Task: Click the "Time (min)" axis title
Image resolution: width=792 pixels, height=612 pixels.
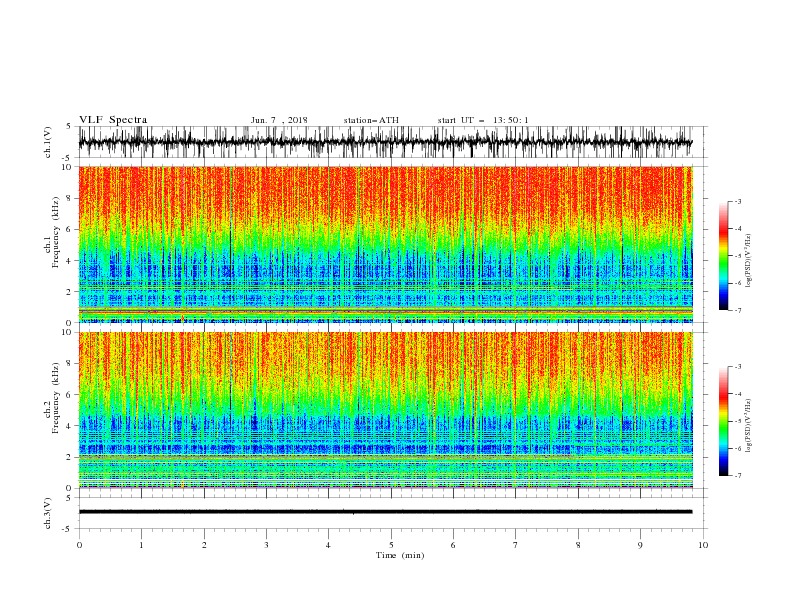Action: (x=400, y=555)
